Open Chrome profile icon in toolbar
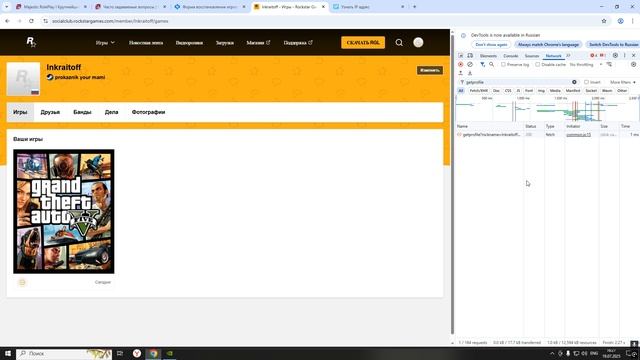The width and height of the screenshot is (640, 360). click(x=620, y=21)
